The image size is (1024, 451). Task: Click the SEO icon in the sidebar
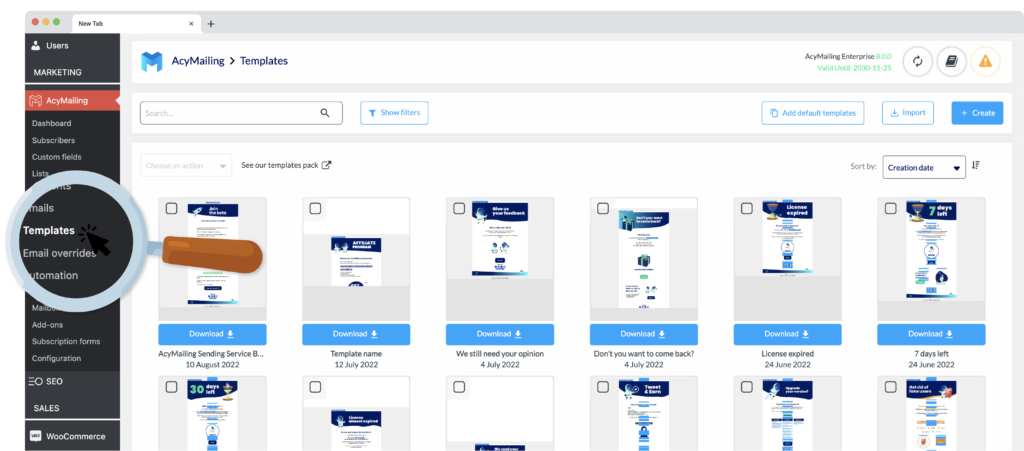pos(36,381)
